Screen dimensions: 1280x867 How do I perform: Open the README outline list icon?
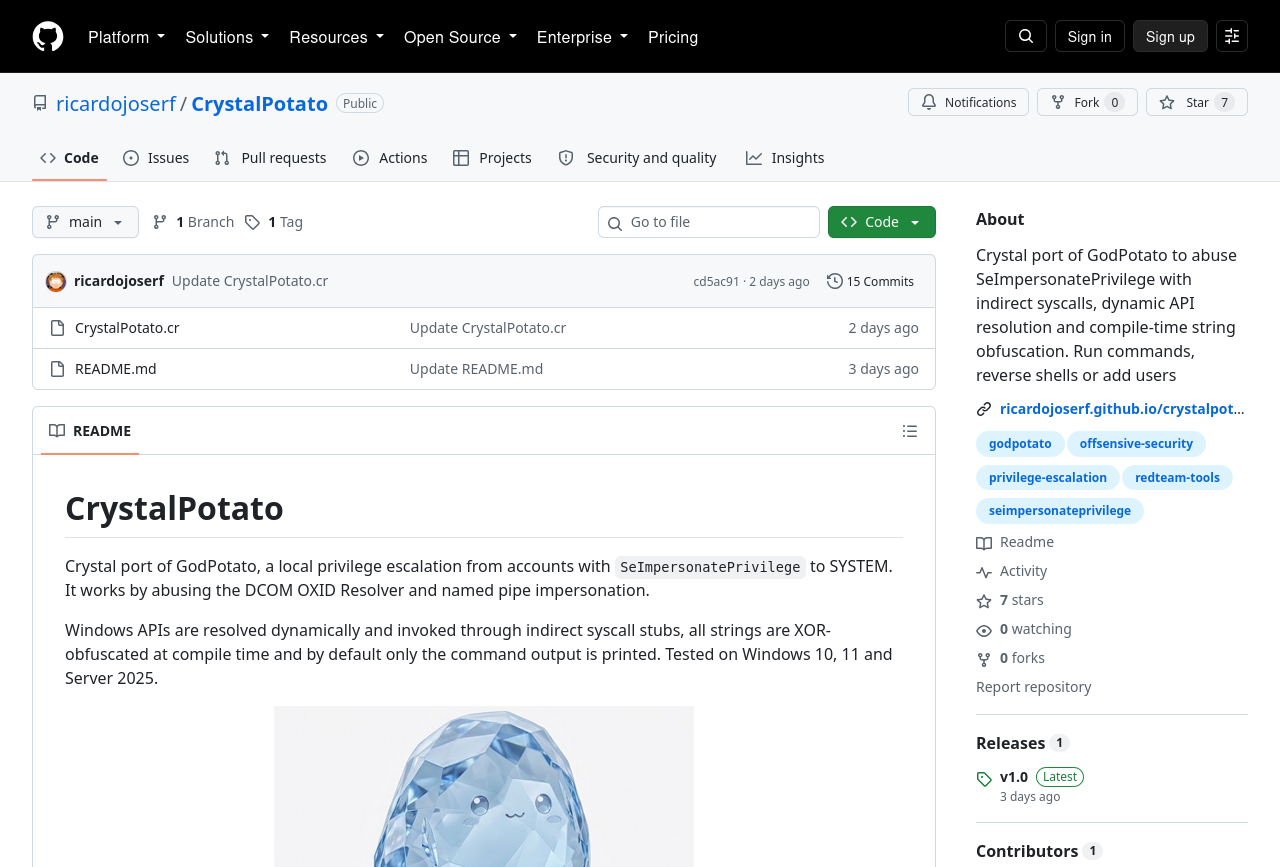(910, 431)
